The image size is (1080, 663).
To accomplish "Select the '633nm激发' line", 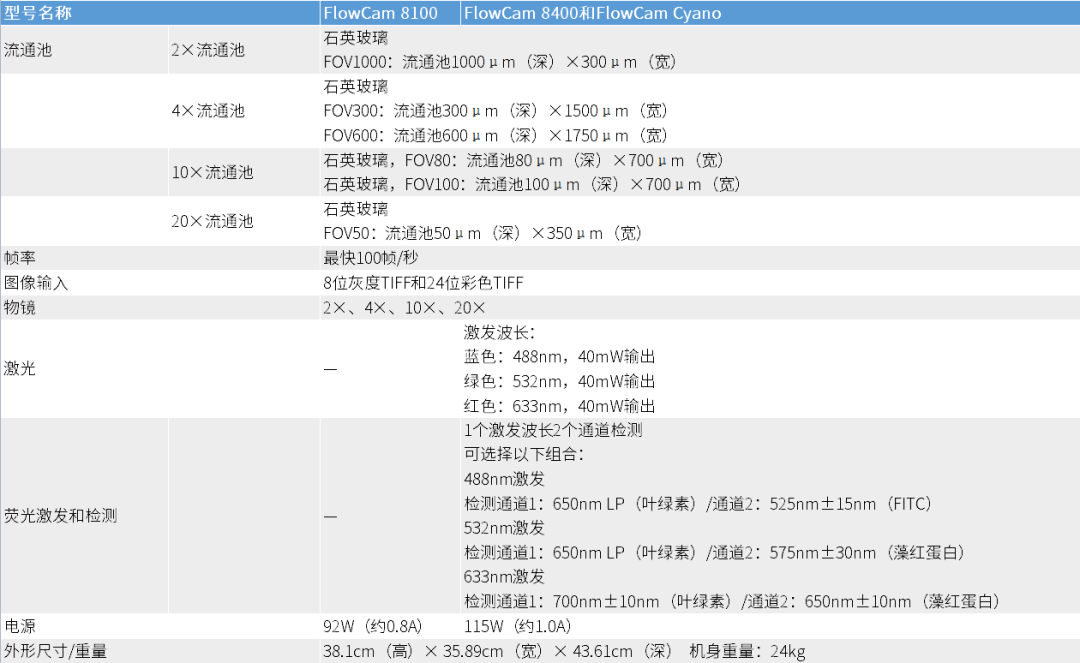I will [x=504, y=577].
